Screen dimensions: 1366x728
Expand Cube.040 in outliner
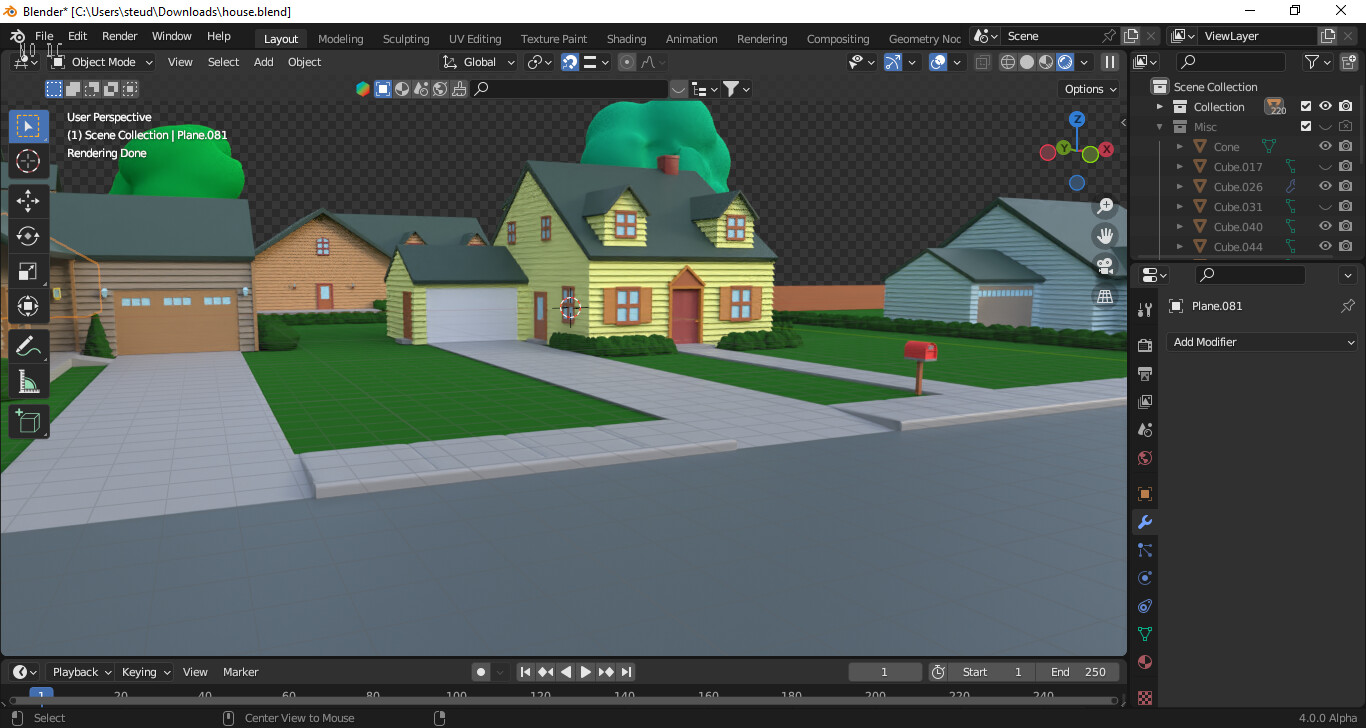[x=1180, y=226]
